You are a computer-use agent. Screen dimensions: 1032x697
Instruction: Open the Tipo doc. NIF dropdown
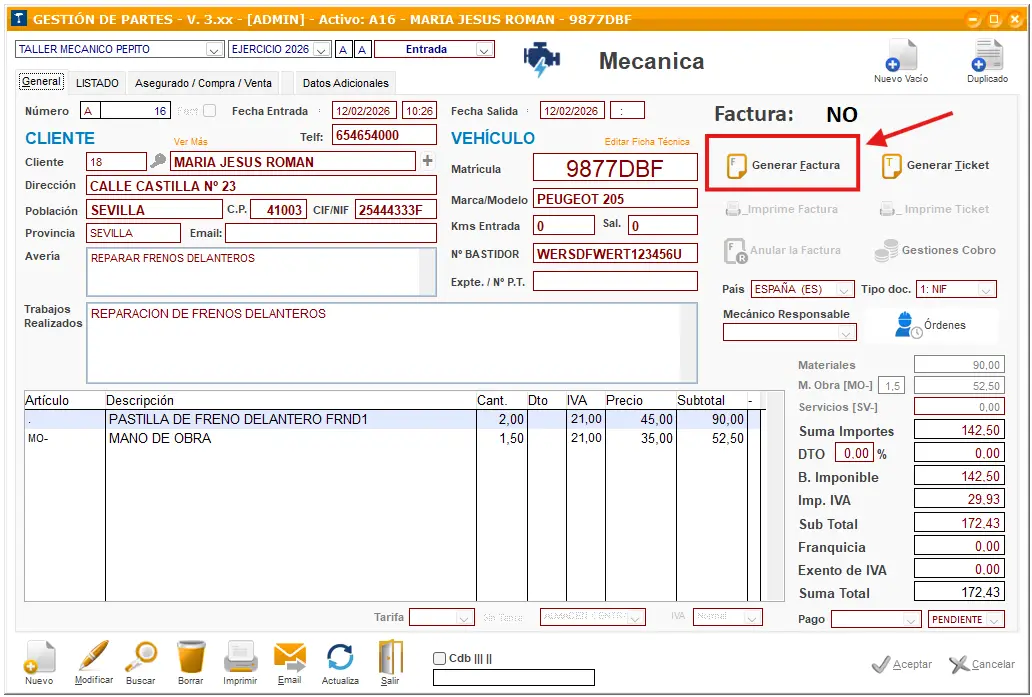click(985, 289)
